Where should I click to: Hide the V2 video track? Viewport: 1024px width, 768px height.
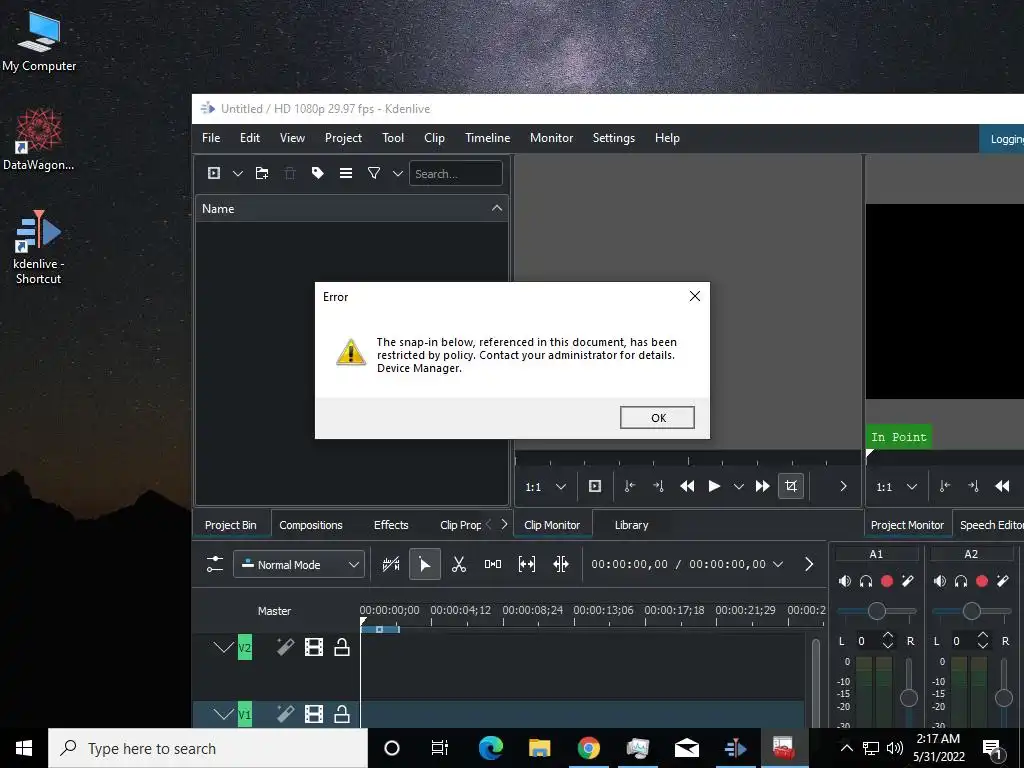tap(313, 647)
